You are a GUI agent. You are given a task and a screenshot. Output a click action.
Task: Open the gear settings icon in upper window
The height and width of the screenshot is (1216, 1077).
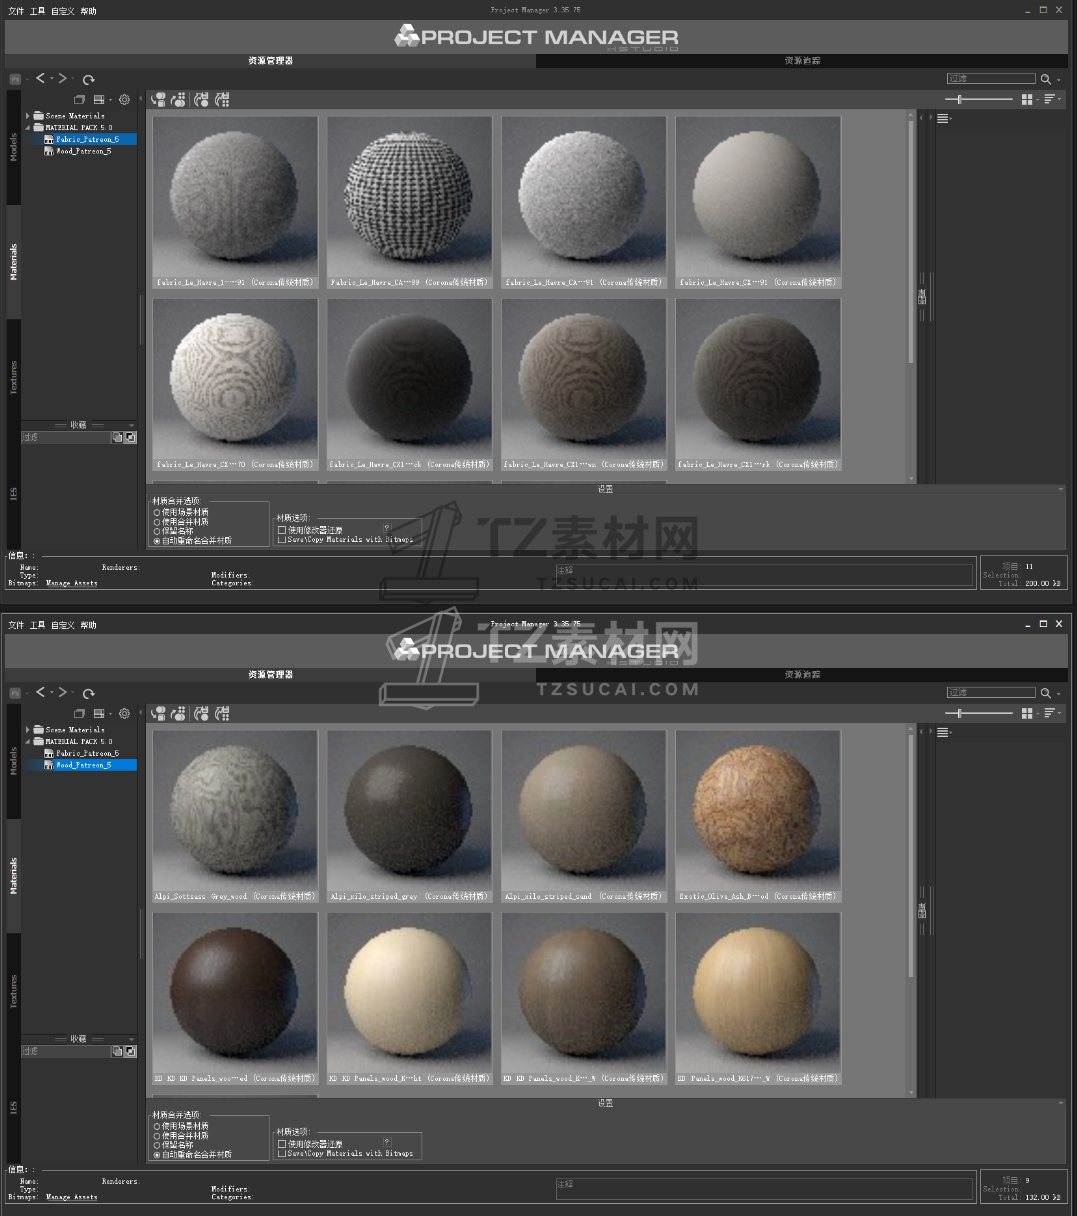point(124,100)
